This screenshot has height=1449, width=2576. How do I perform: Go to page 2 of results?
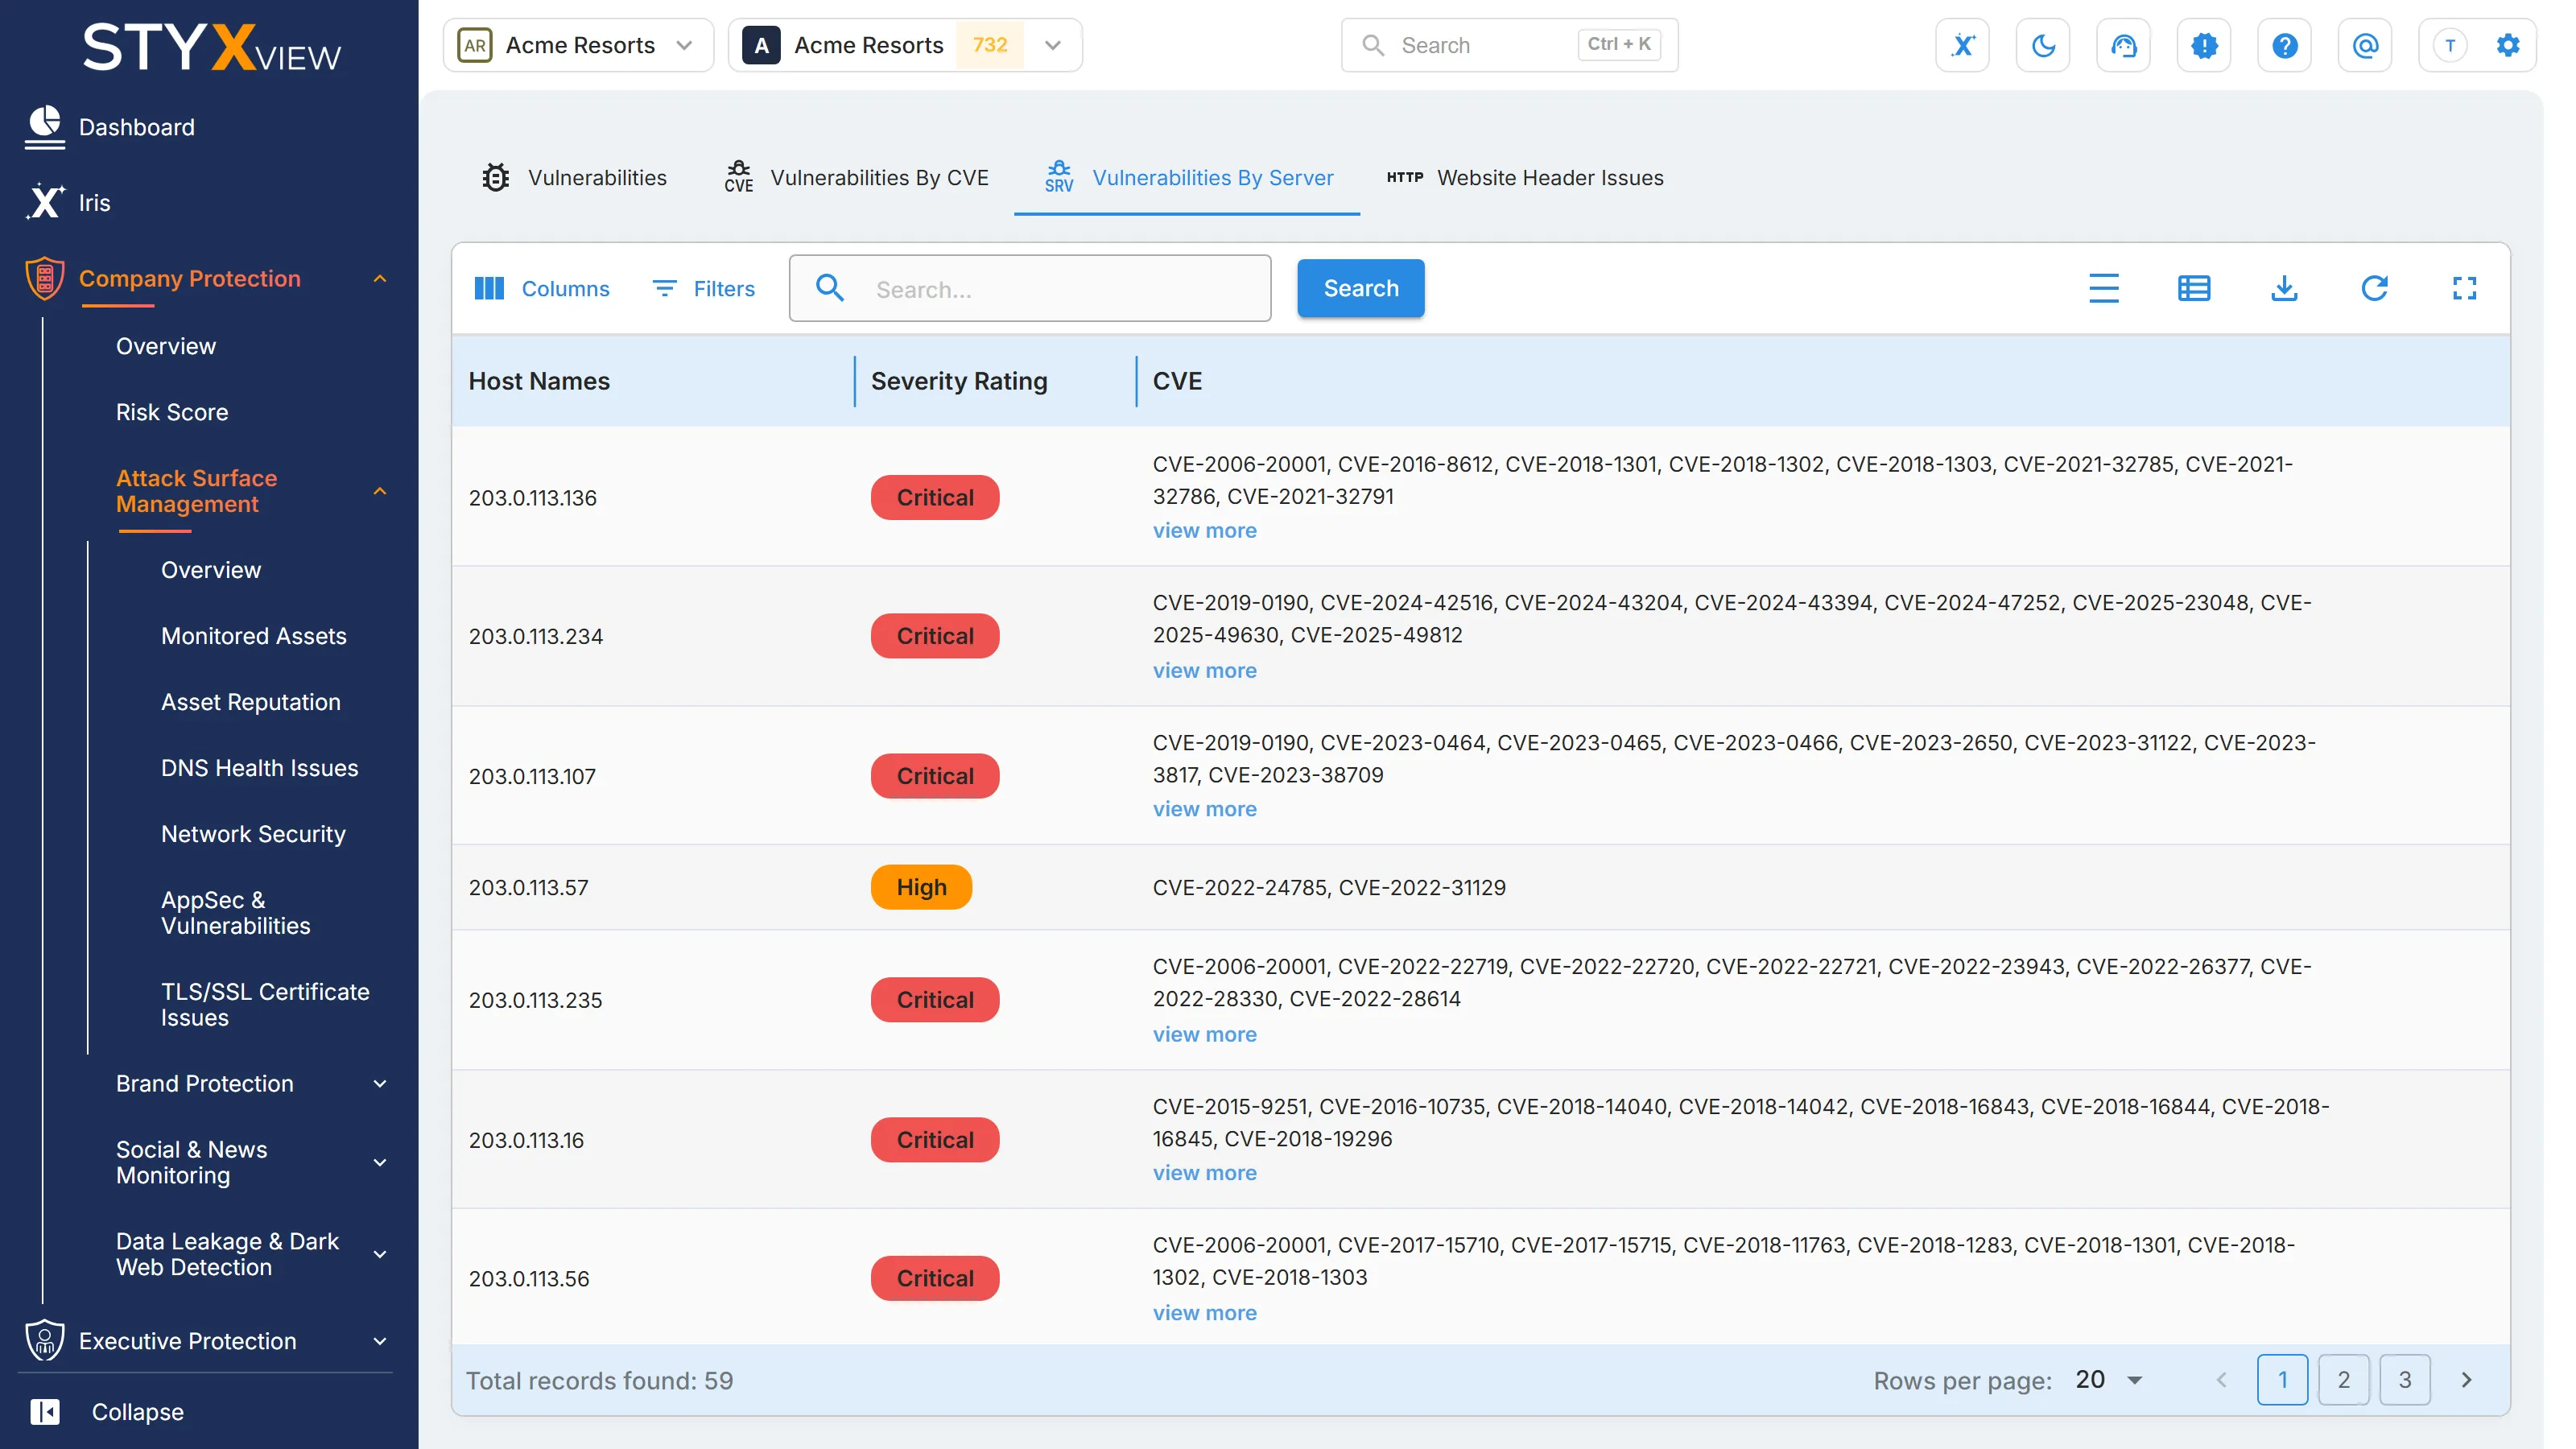point(2343,1380)
